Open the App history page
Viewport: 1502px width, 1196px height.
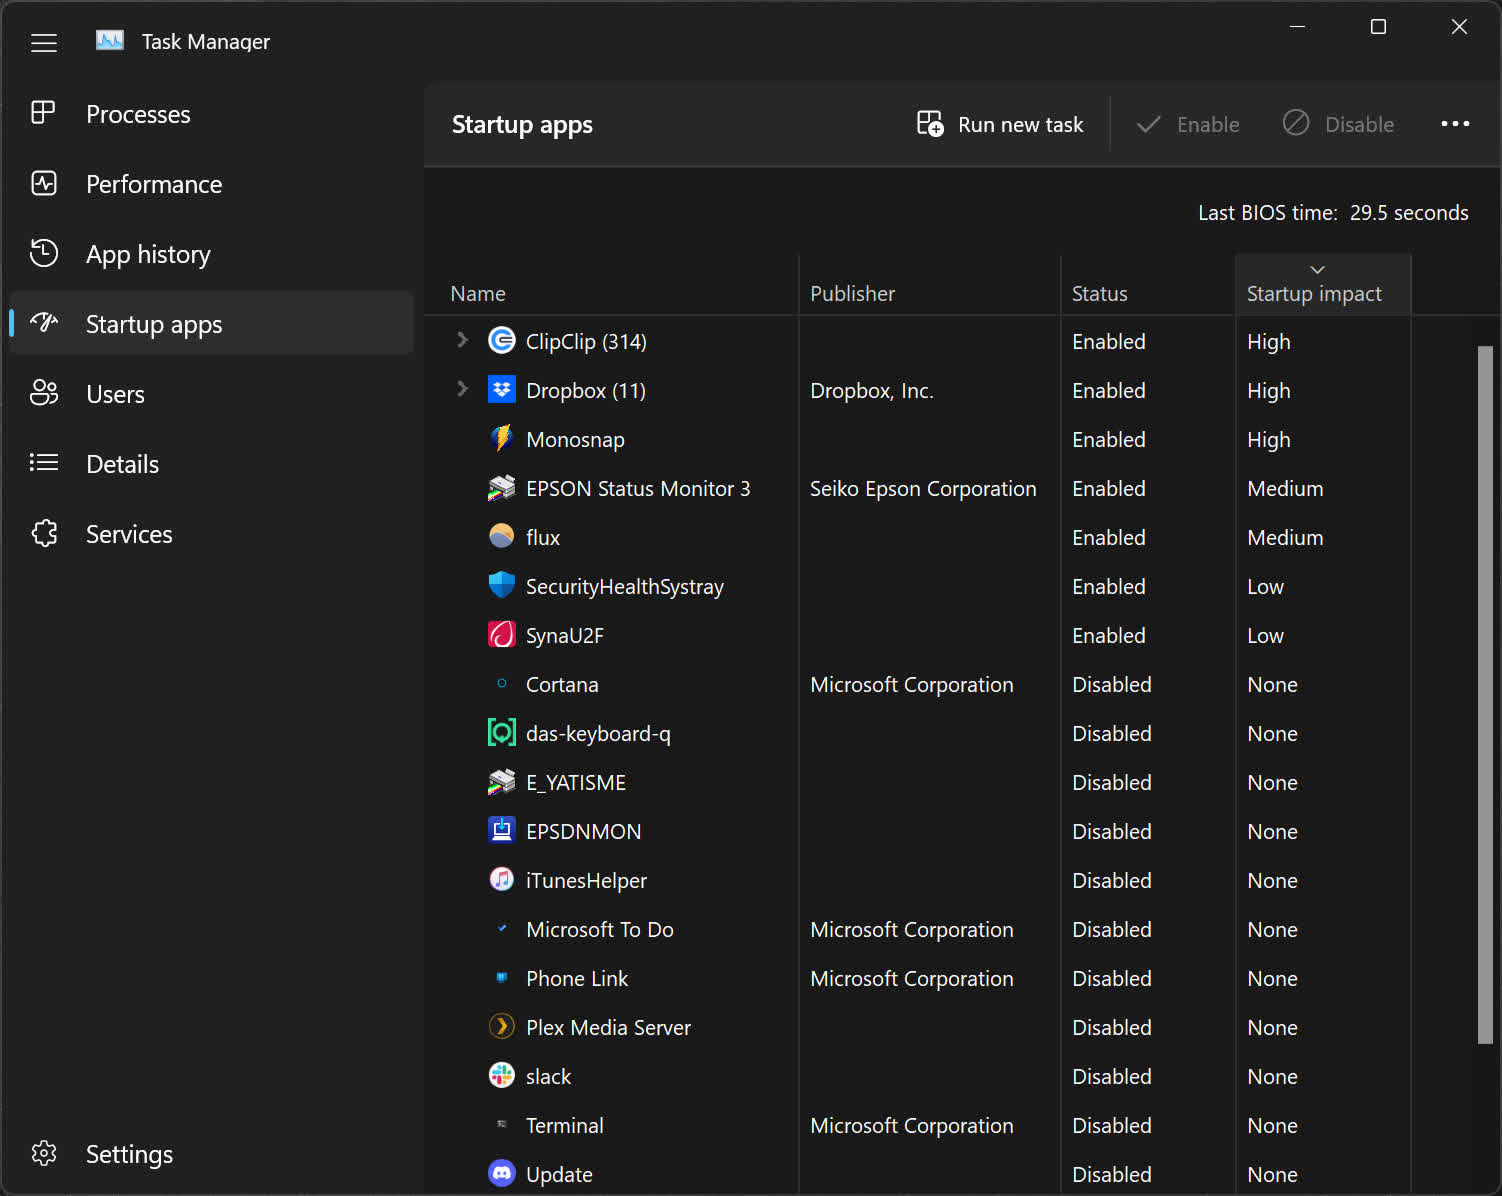tap(211, 254)
